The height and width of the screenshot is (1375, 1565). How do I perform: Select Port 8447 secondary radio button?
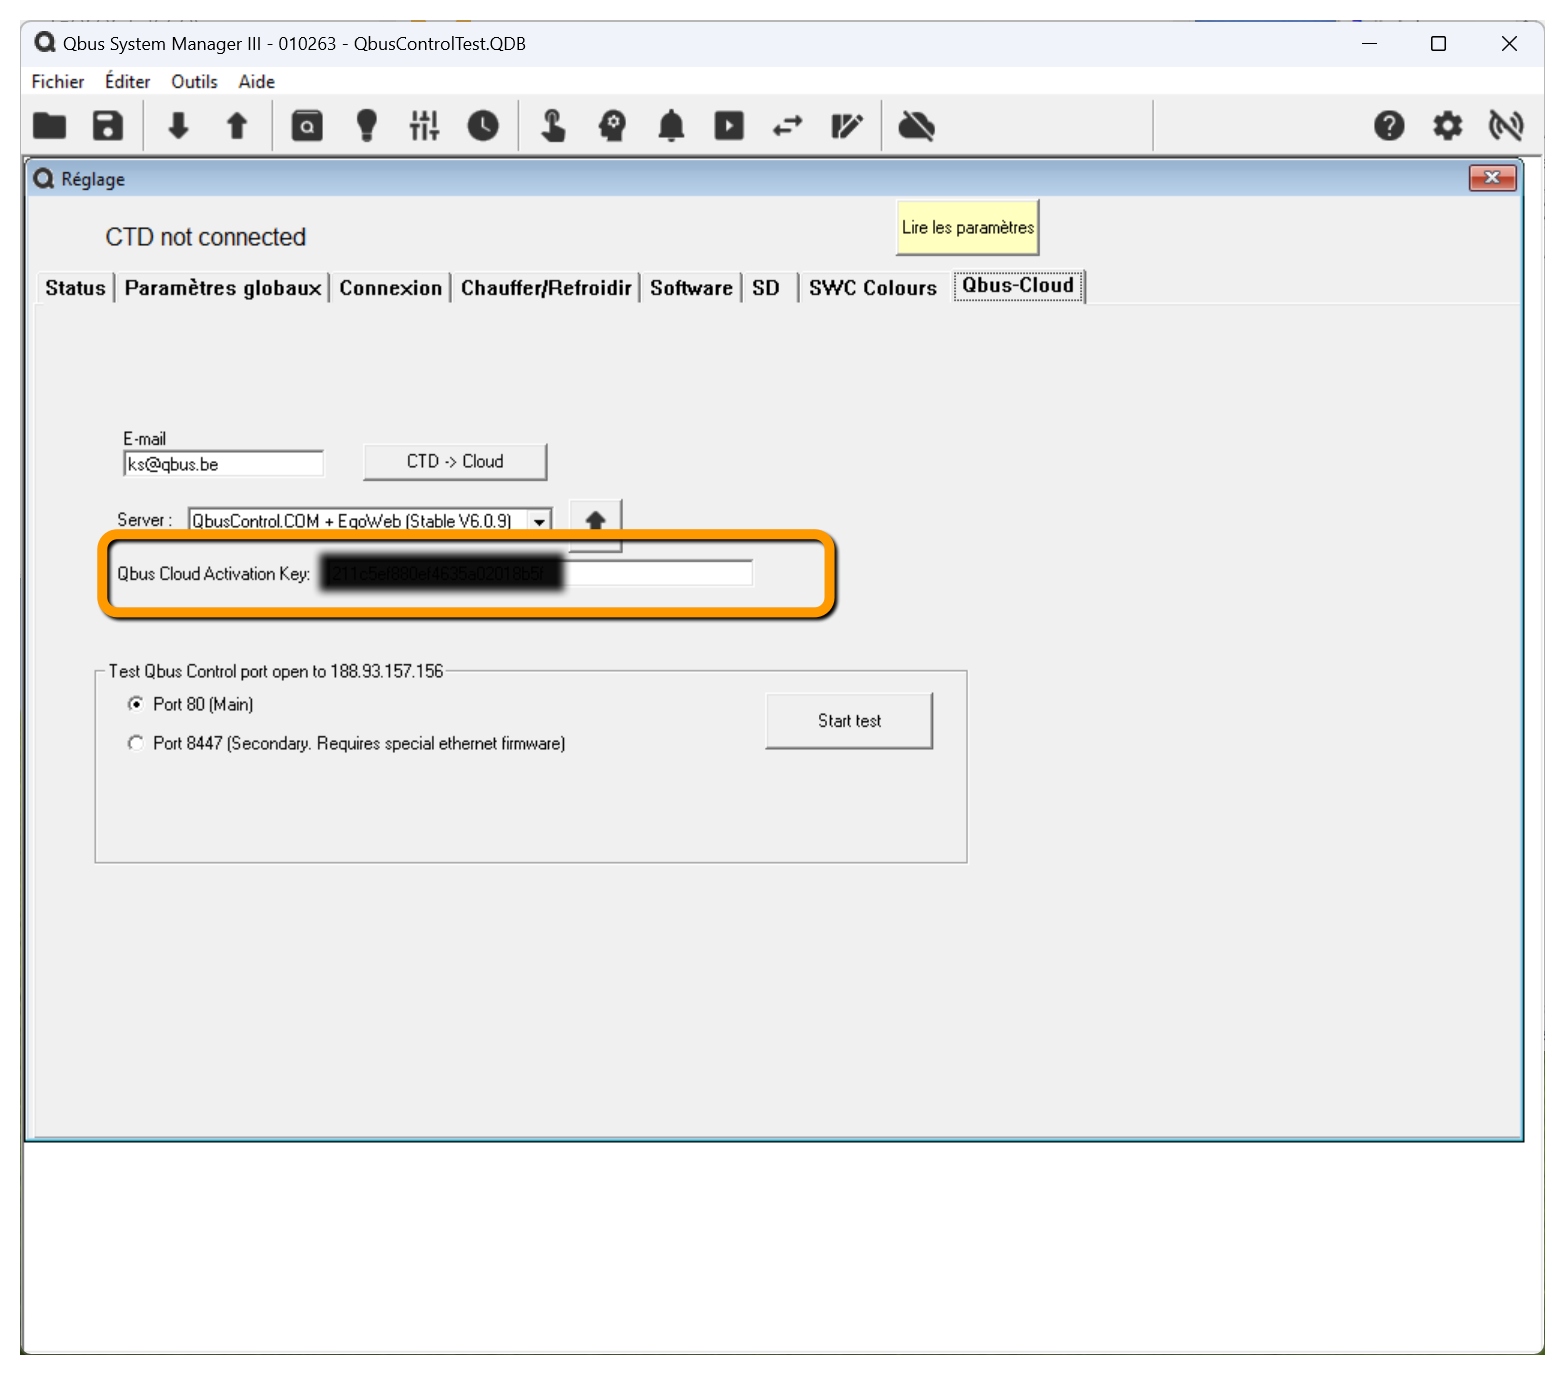[136, 743]
